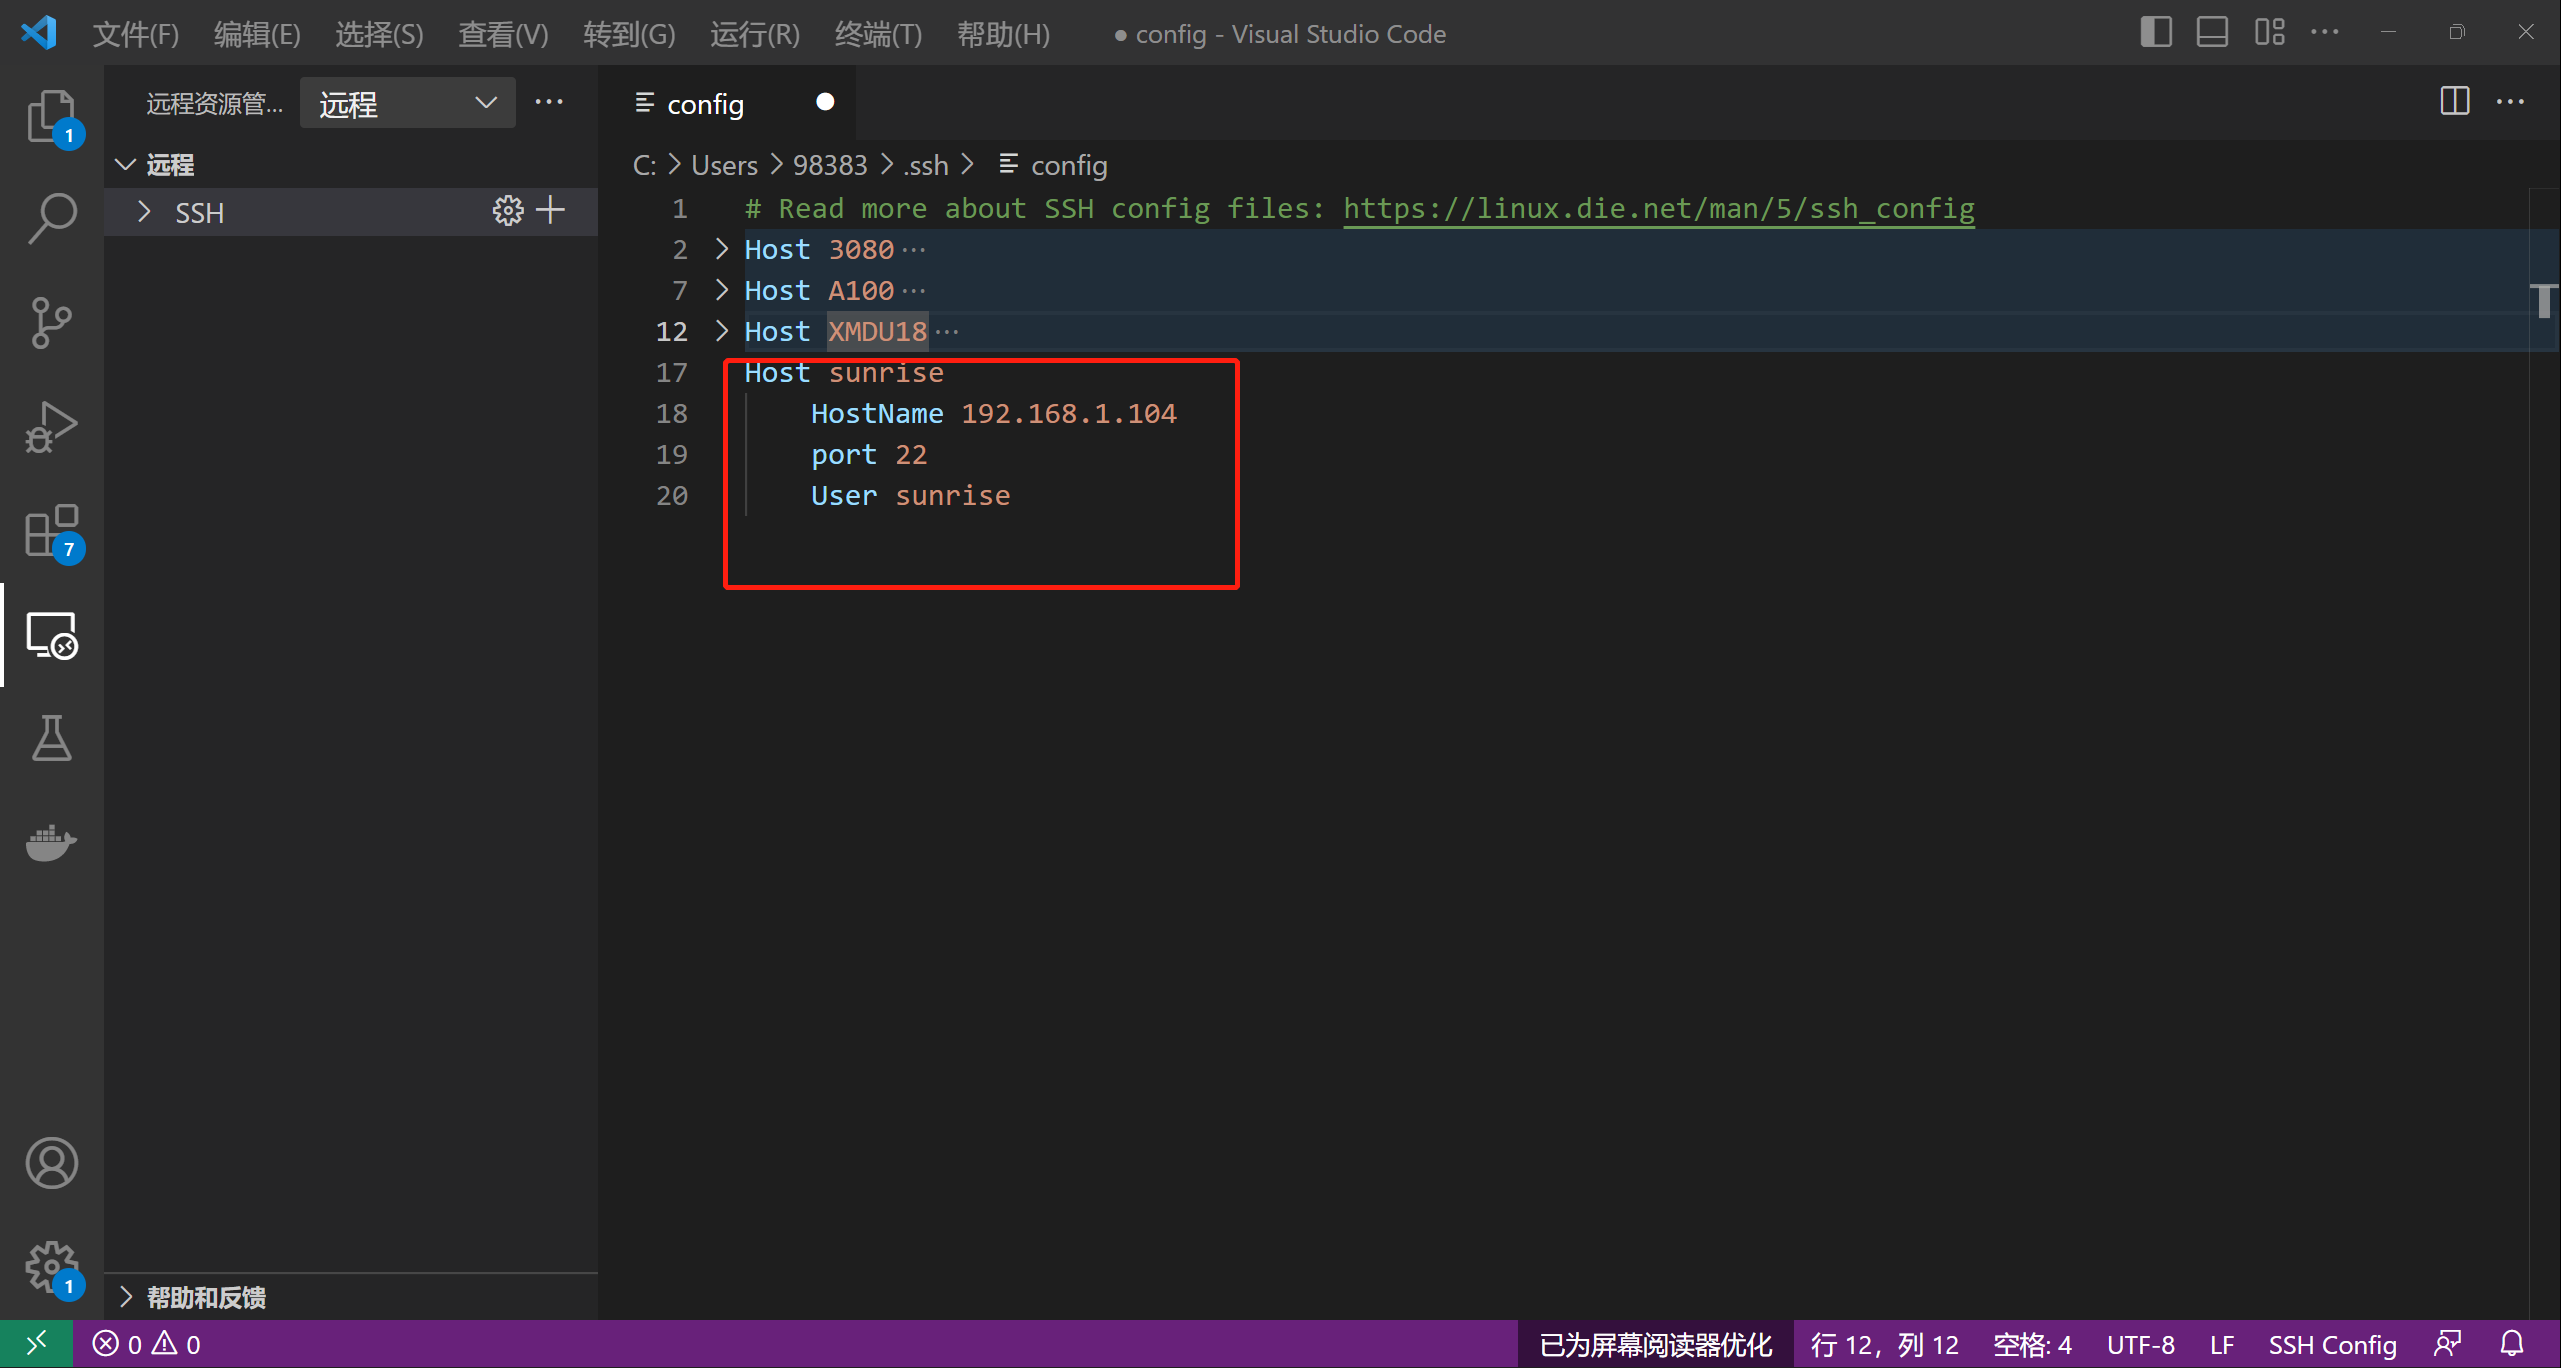Open the linux.die.net ssh_config link

point(1658,208)
